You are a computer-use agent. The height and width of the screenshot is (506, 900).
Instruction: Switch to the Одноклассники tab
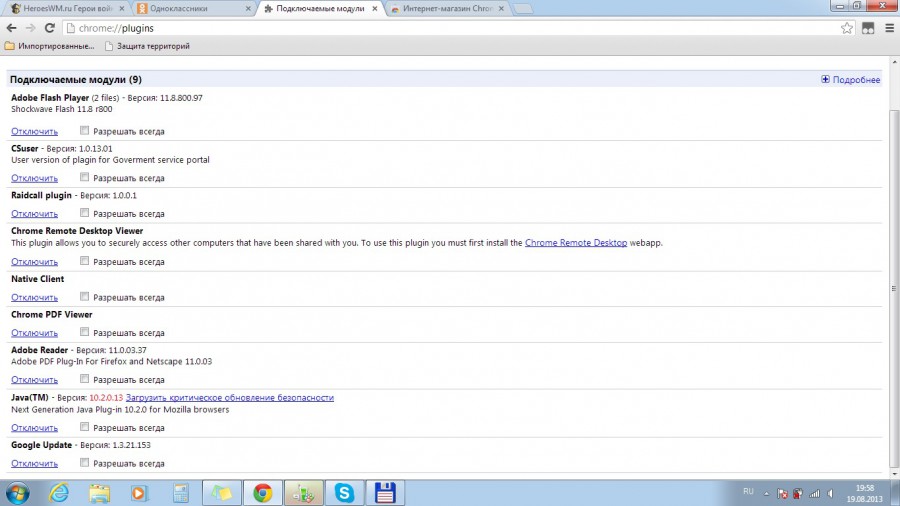[190, 8]
